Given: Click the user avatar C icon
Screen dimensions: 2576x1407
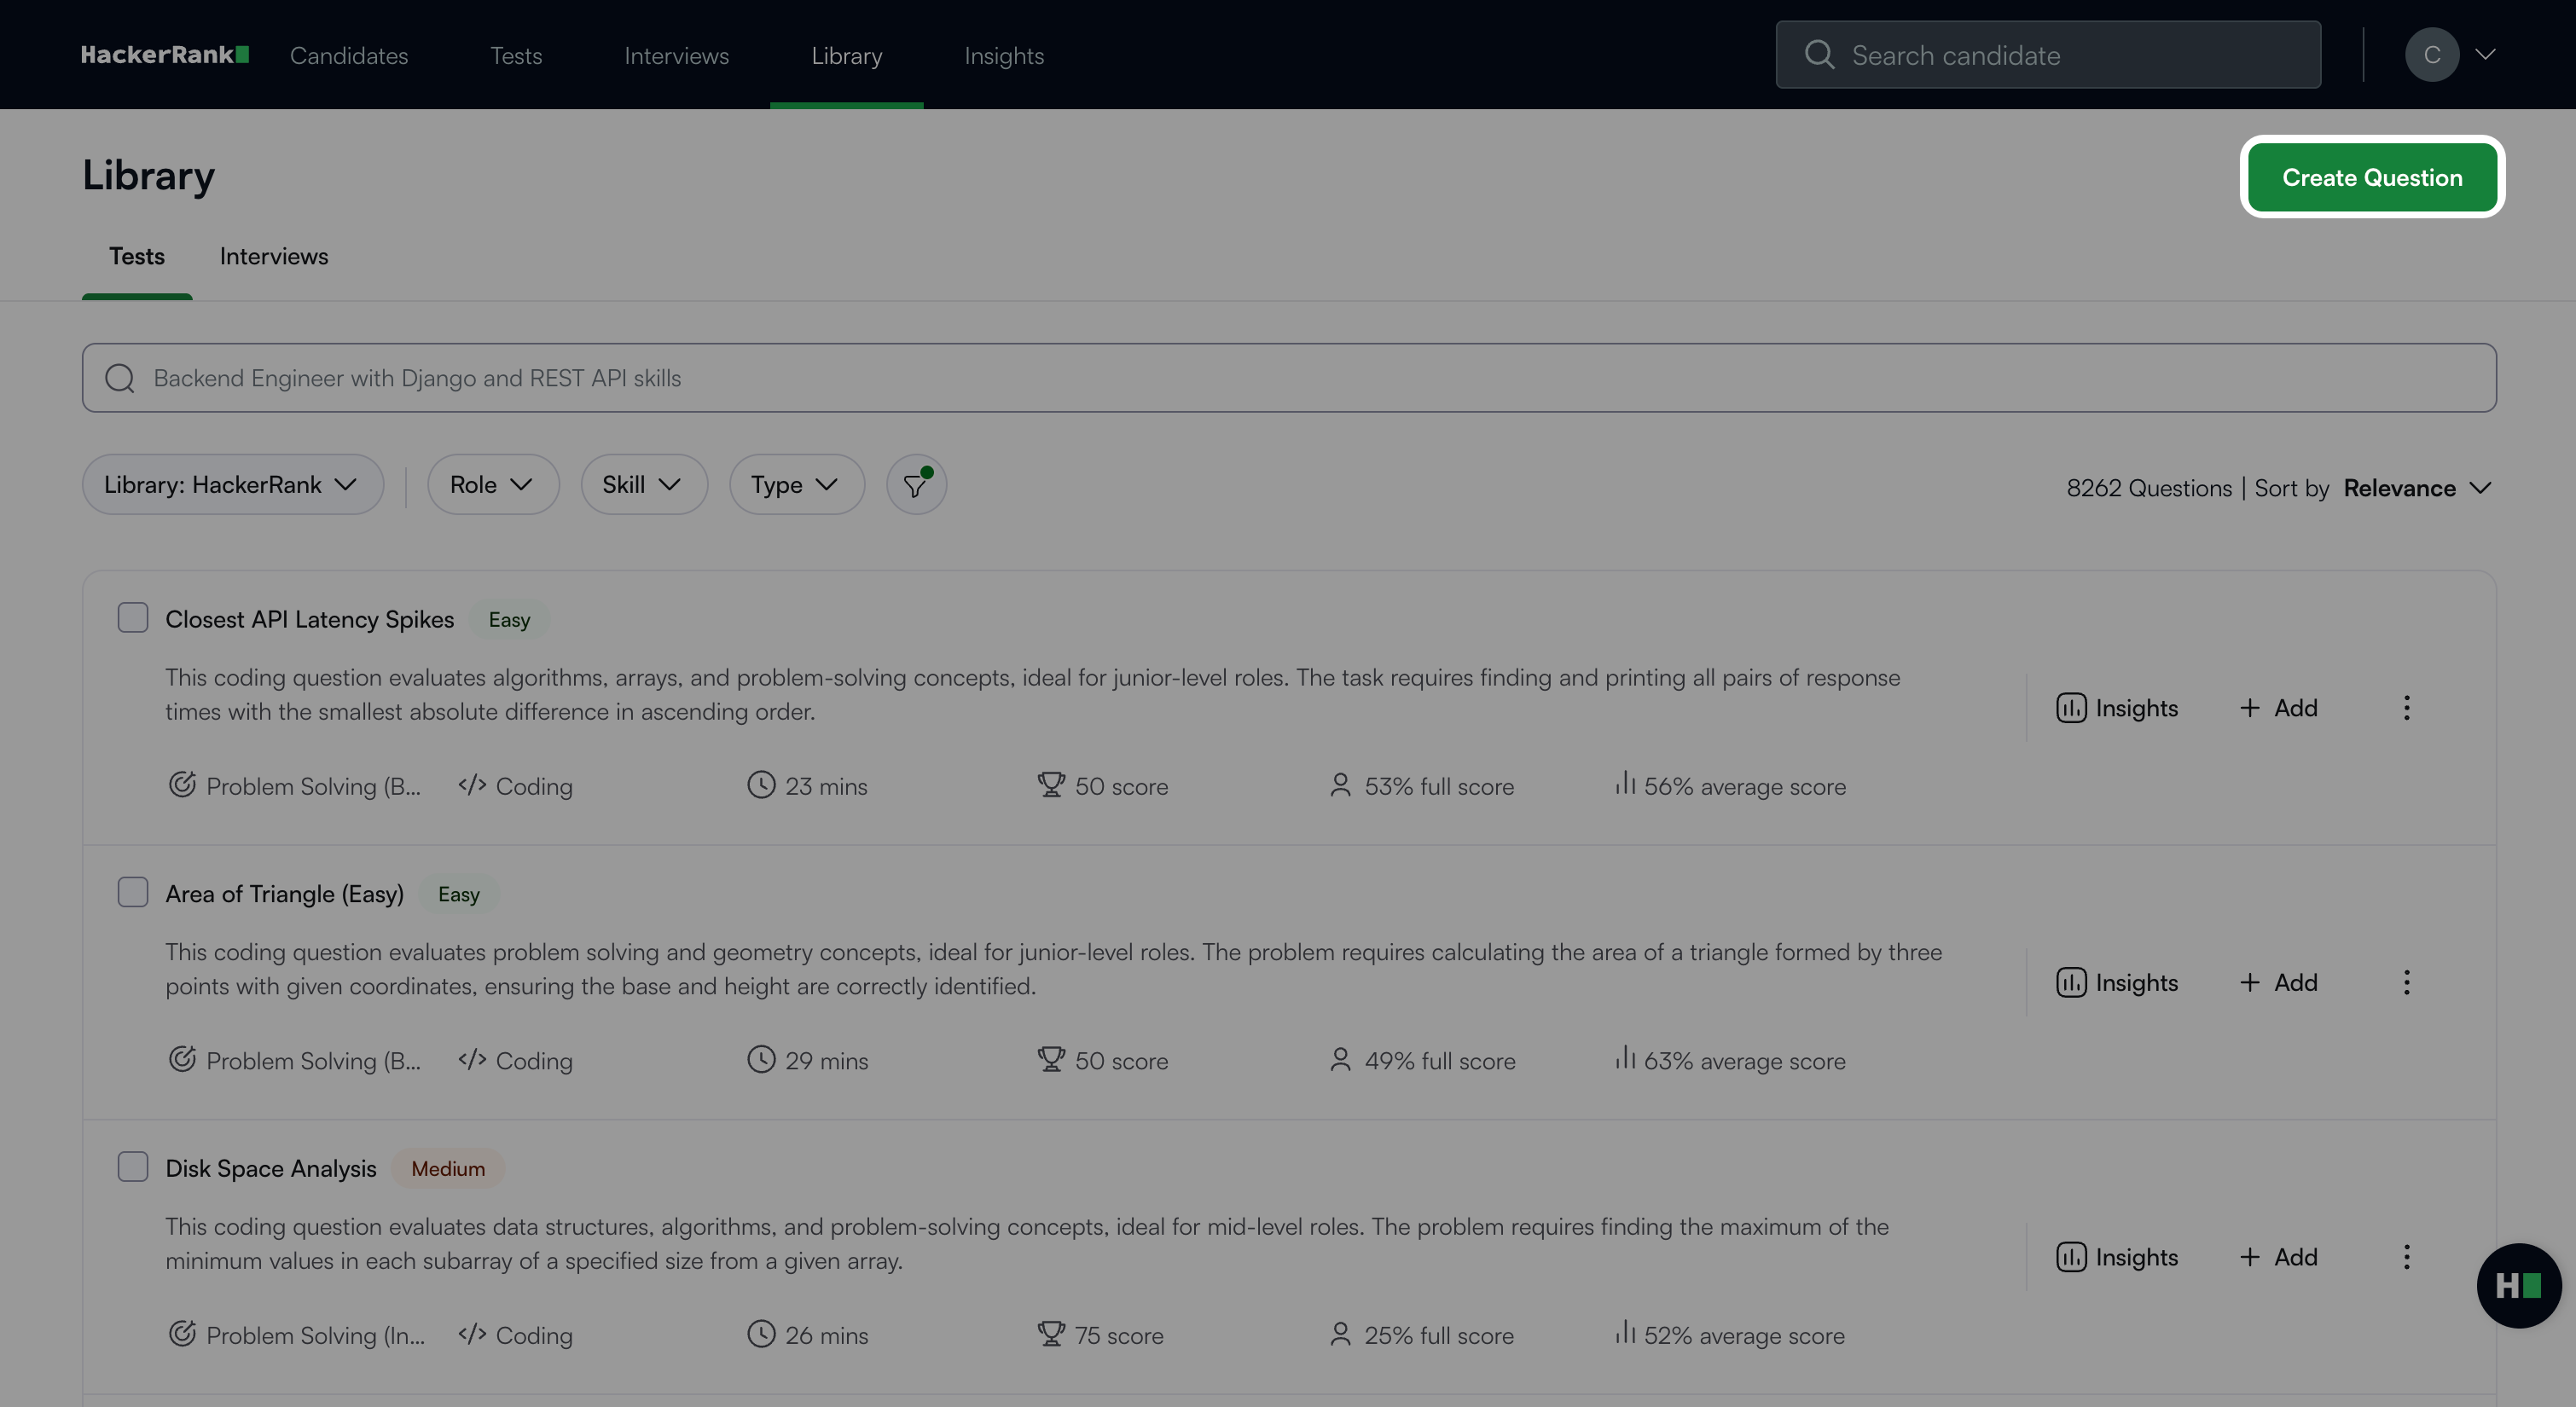Looking at the screenshot, I should click(2431, 55).
